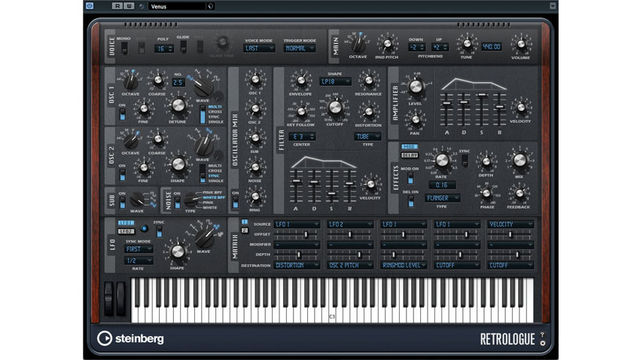Open the Matrix Source dropdown showing Velocity
The image size is (640, 360).
click(x=510, y=224)
